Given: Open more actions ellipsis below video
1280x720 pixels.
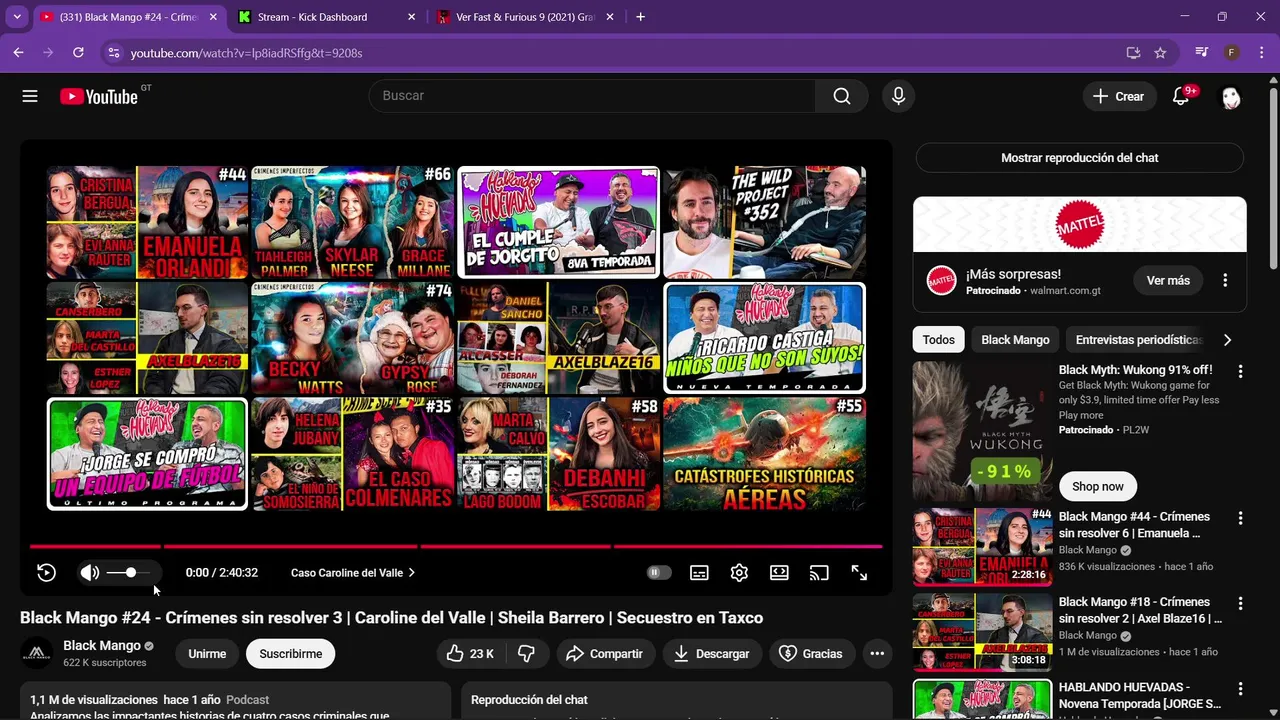Looking at the screenshot, I should point(877,654).
